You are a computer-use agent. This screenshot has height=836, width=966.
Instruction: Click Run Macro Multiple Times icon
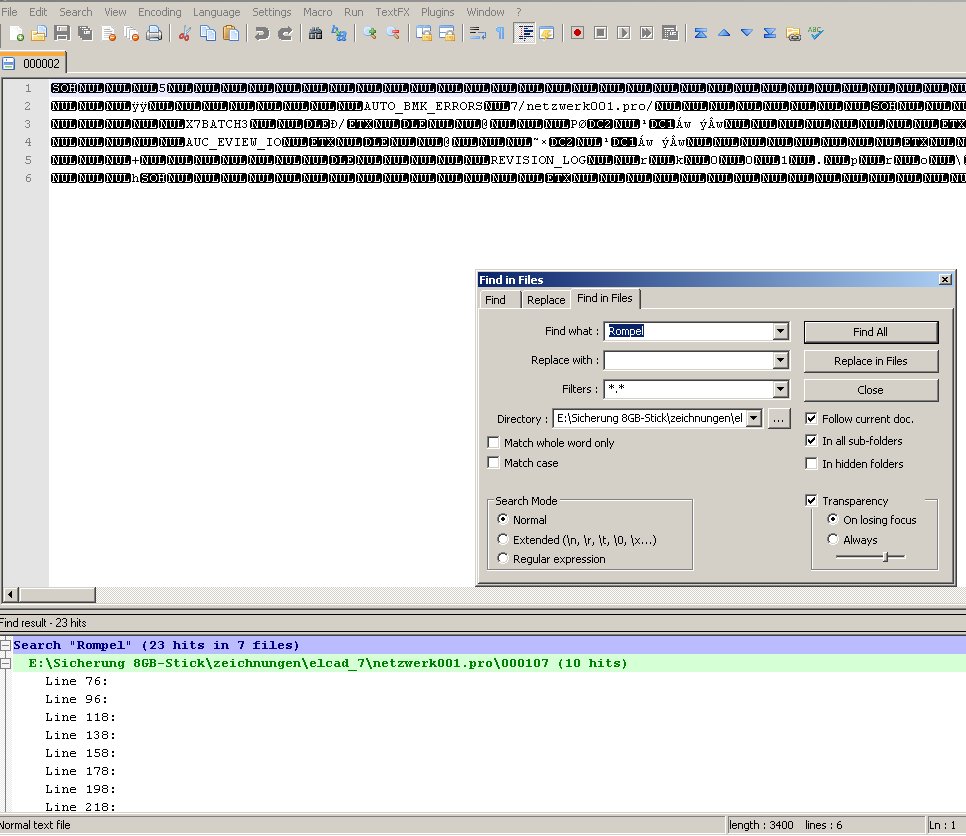point(646,33)
